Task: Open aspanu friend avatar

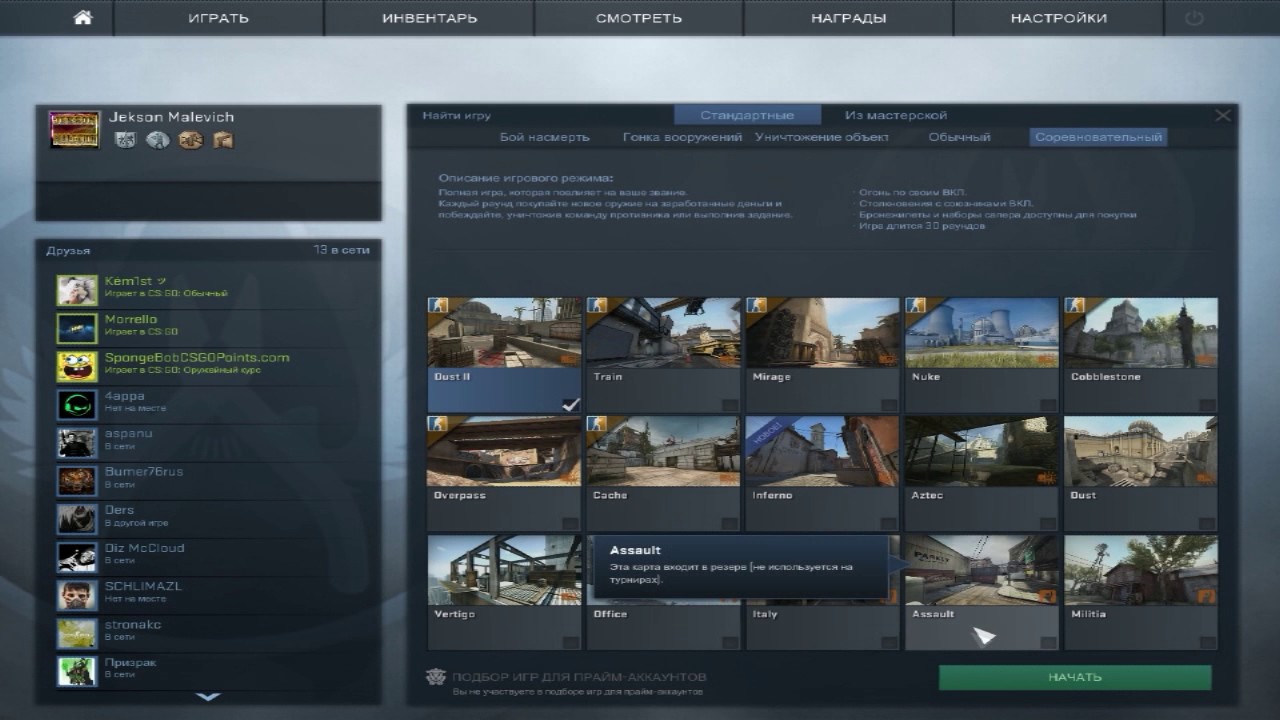Action: (x=77, y=442)
